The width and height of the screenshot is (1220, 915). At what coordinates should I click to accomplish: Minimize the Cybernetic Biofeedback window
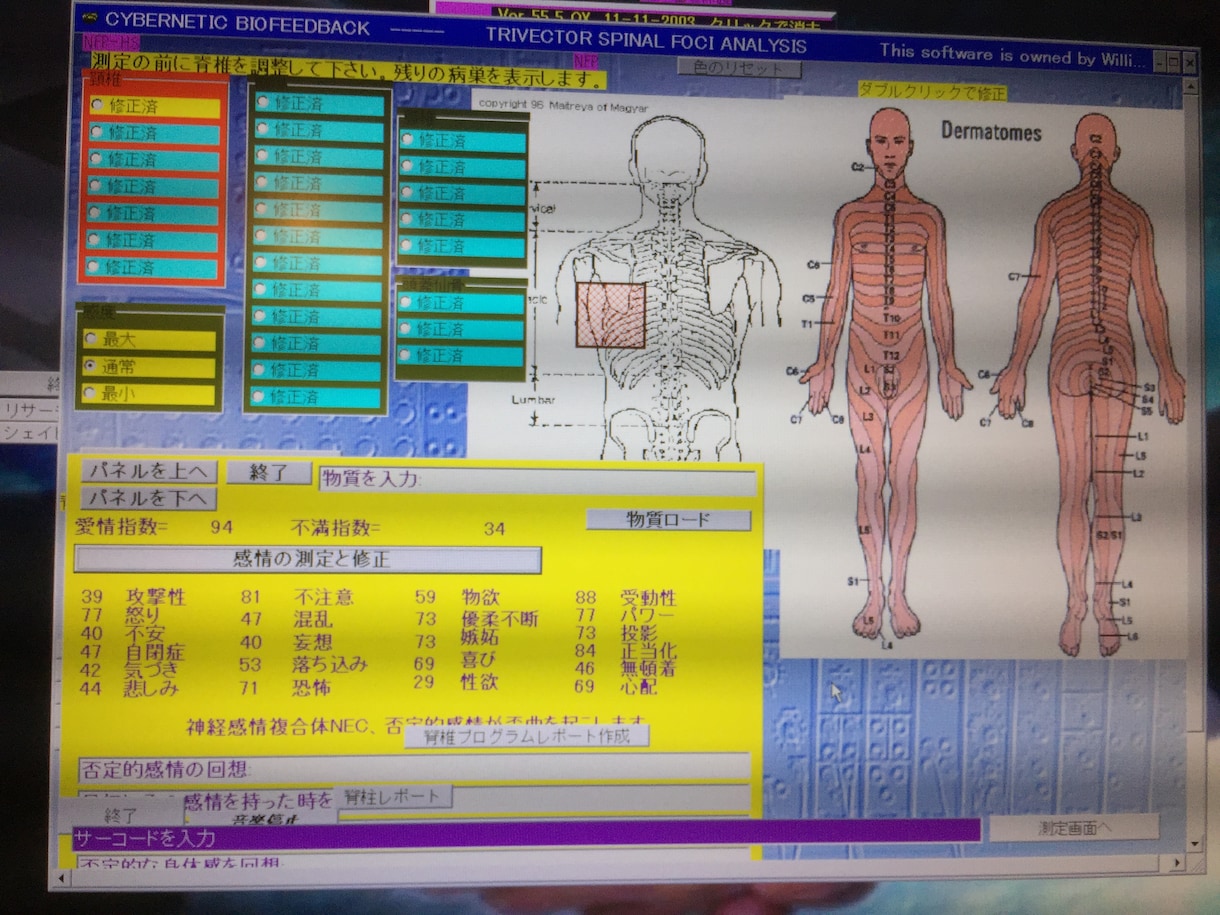pyautogui.click(x=1159, y=62)
